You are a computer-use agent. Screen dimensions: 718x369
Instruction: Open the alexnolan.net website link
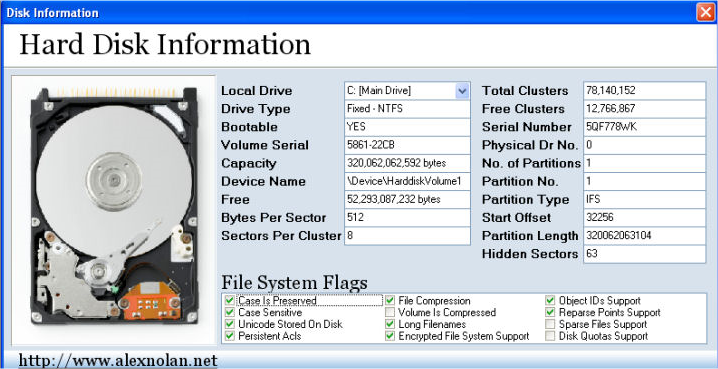click(118, 360)
